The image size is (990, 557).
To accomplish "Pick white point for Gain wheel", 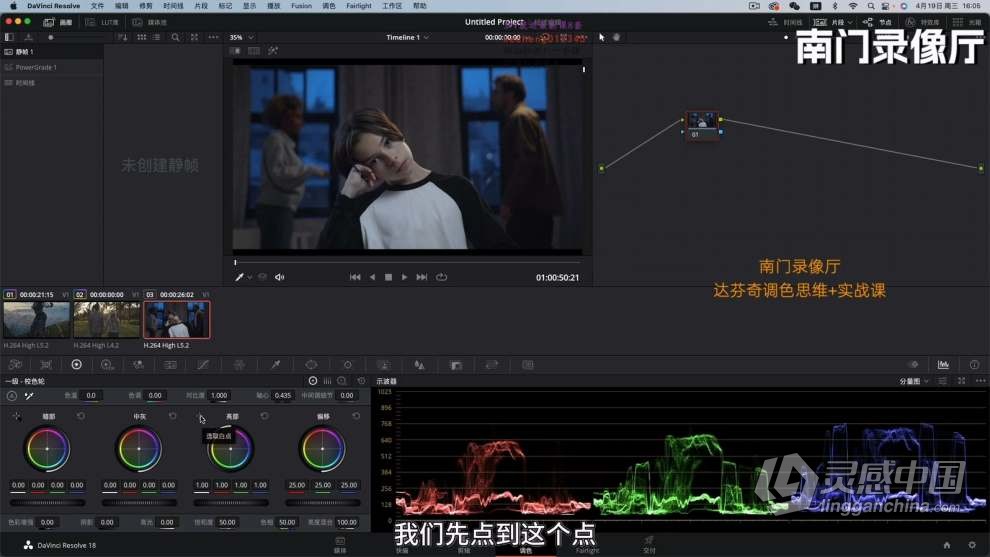I will point(200,416).
